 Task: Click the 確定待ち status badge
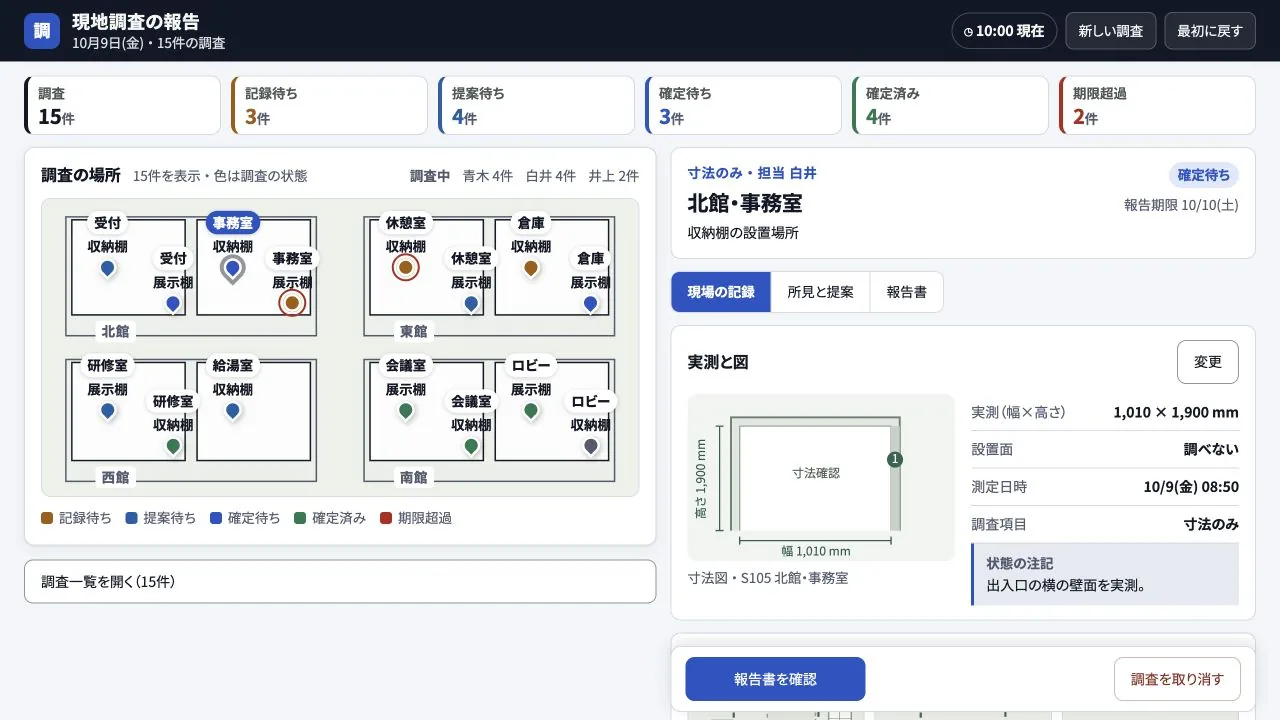point(1204,175)
